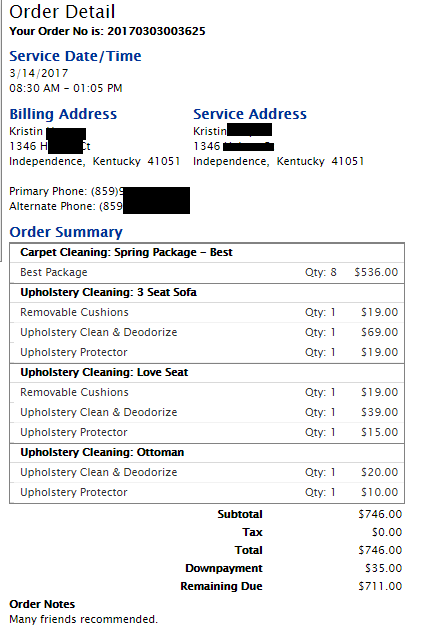Viewport: 442px width, 629px height.
Task: Click the $39.00 Love Seat deodorize price
Action: (x=379, y=412)
